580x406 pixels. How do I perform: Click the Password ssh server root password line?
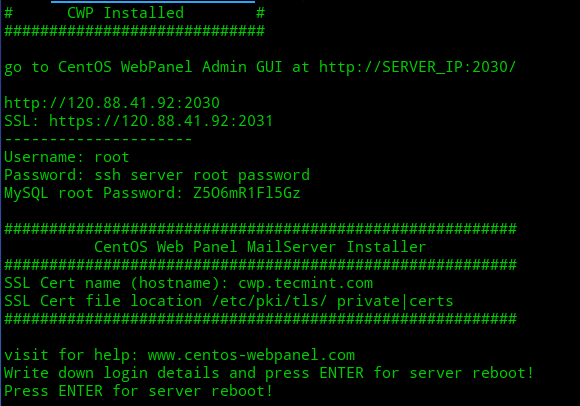point(157,175)
